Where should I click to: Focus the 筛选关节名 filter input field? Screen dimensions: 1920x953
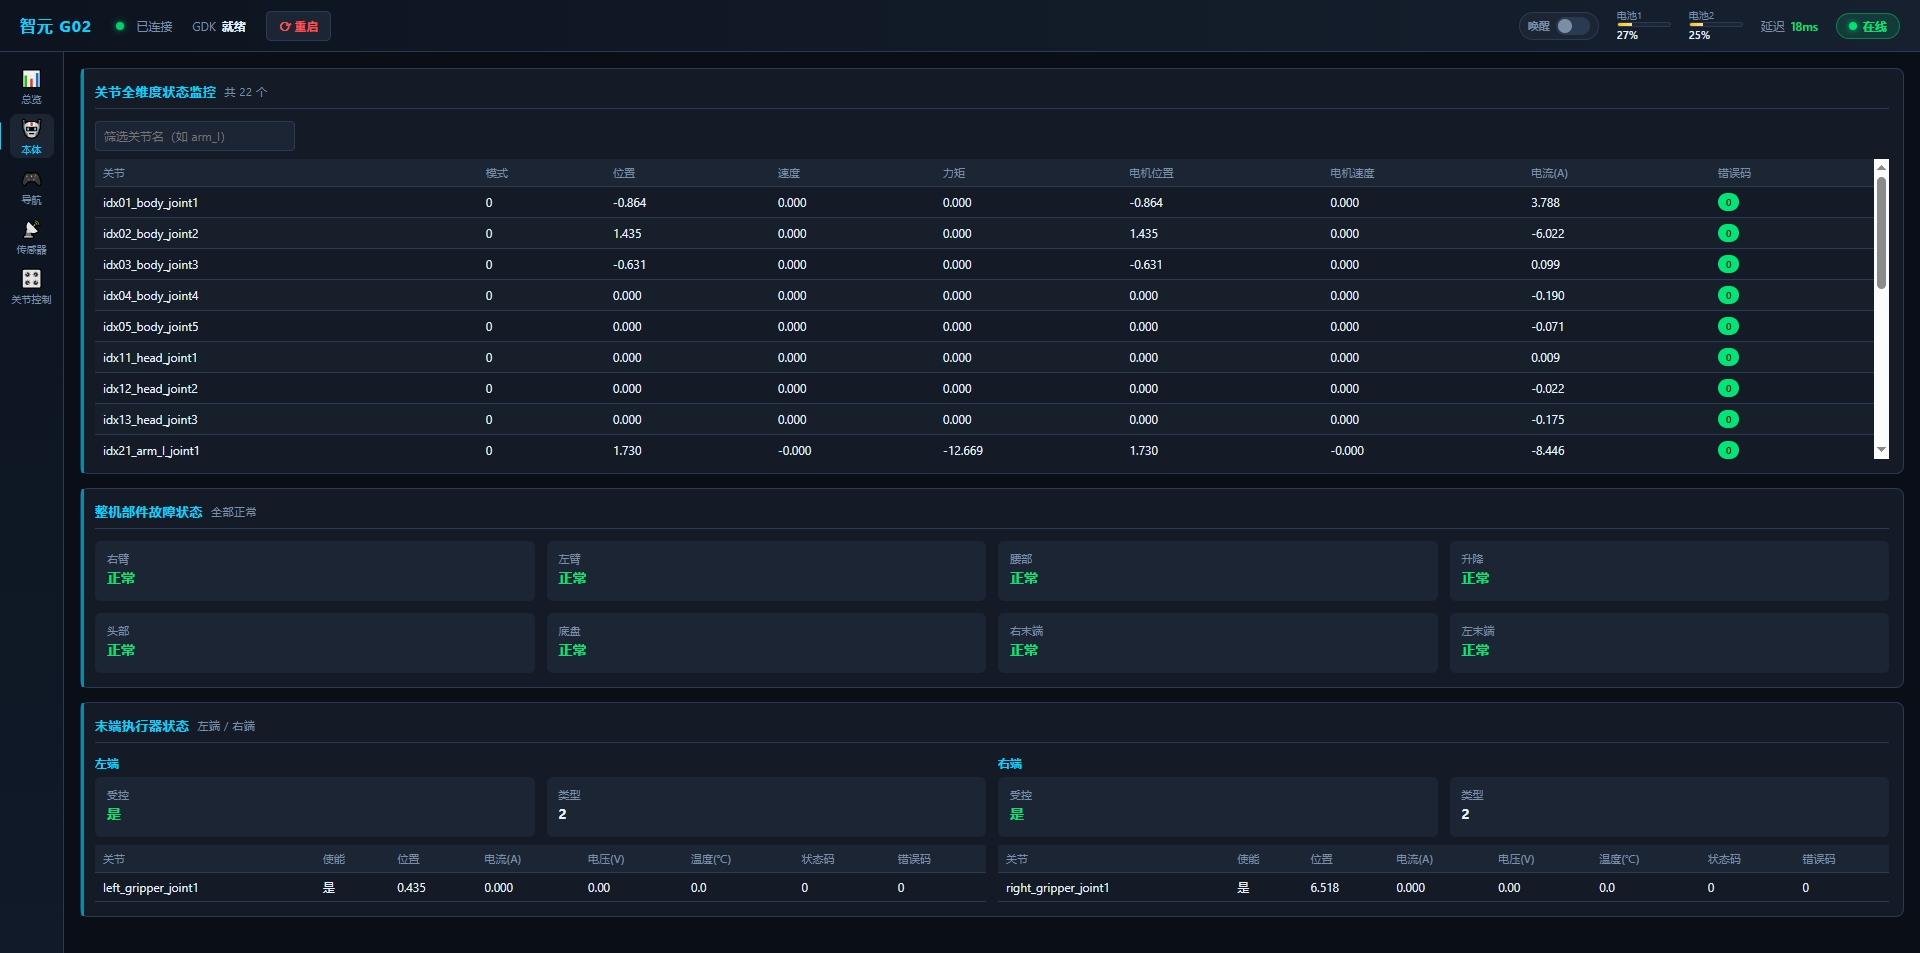195,136
